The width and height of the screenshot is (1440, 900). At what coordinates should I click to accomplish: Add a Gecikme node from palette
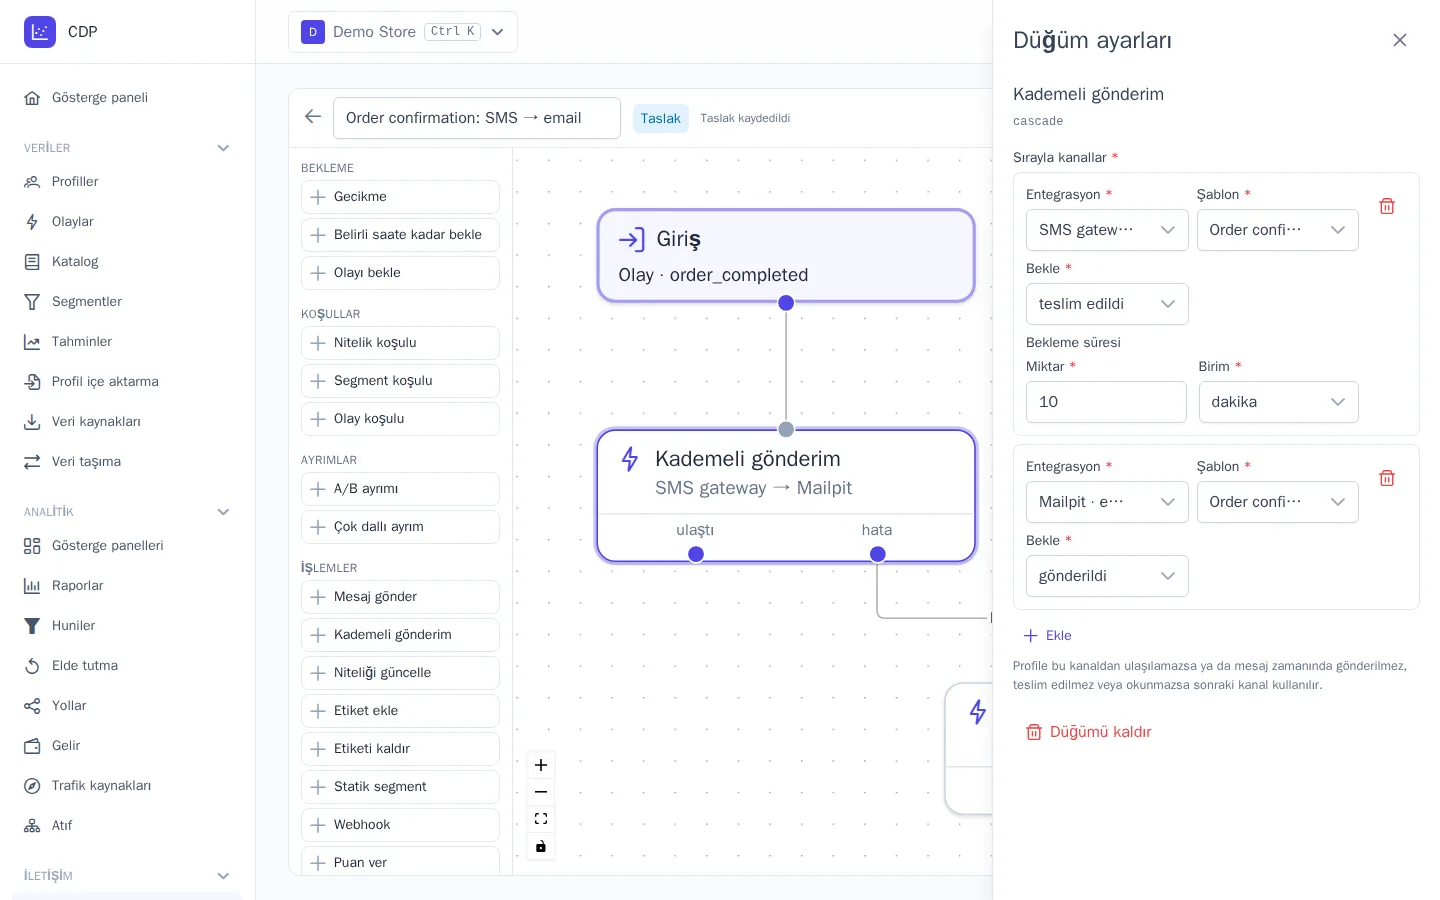click(x=400, y=197)
